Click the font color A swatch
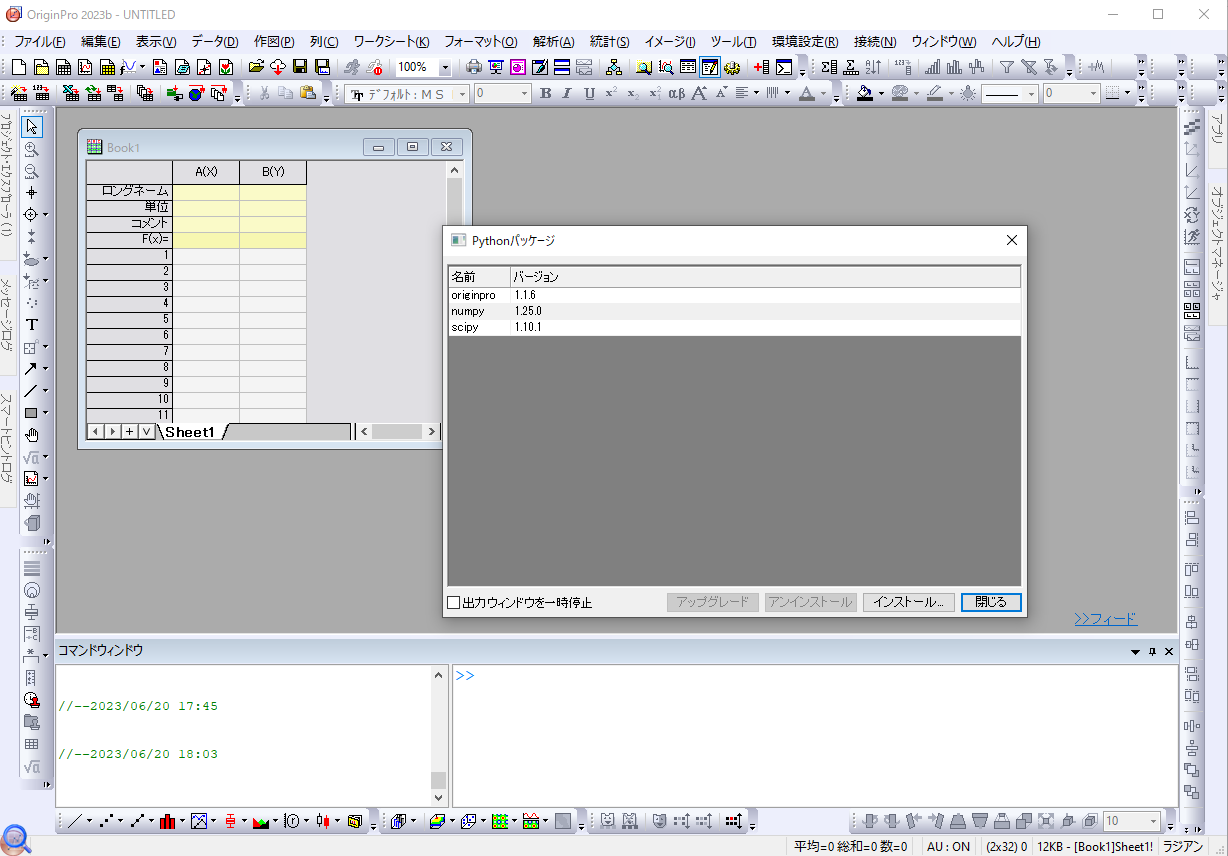 click(807, 93)
